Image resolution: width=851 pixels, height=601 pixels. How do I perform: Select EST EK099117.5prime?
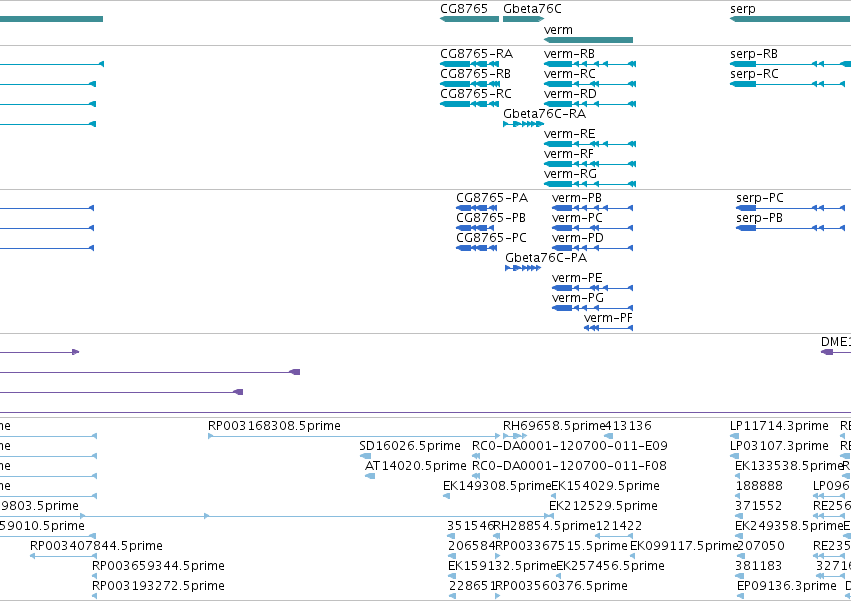point(633,556)
